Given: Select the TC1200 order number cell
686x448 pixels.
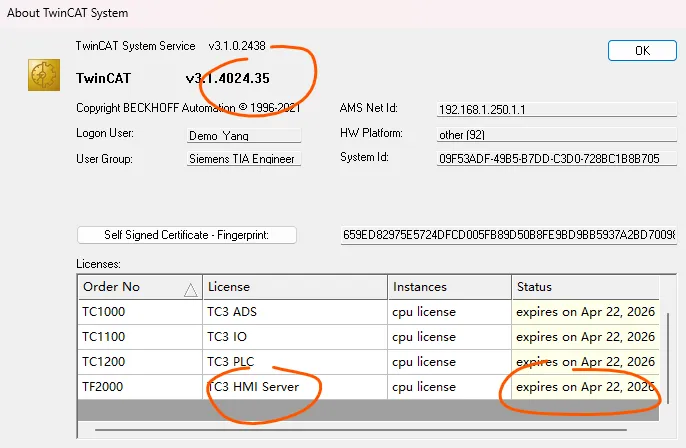Looking at the screenshot, I should coord(140,362).
